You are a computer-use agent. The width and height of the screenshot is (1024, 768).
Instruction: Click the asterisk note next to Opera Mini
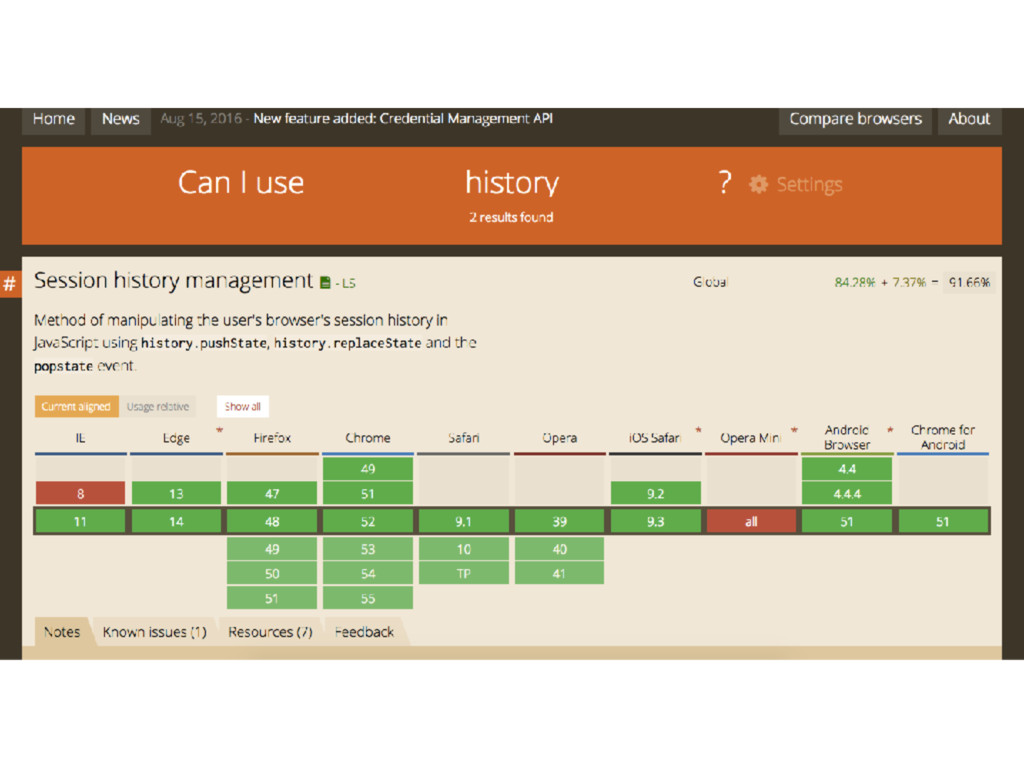click(x=794, y=430)
